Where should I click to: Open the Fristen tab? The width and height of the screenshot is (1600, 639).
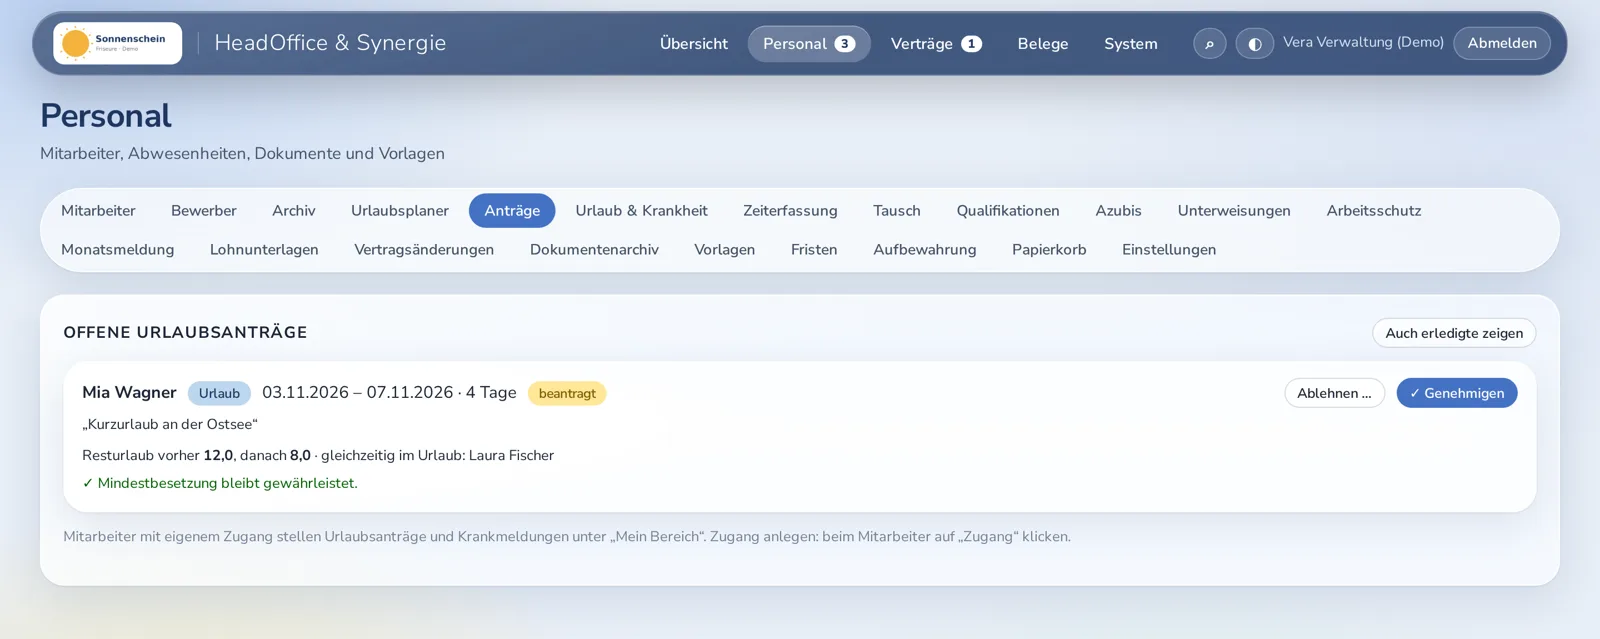point(814,250)
